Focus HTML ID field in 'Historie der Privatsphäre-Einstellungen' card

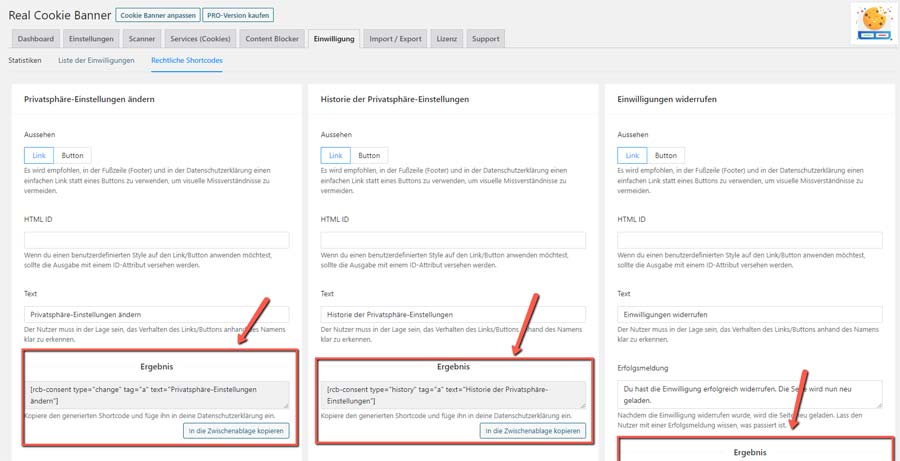[x=453, y=240]
